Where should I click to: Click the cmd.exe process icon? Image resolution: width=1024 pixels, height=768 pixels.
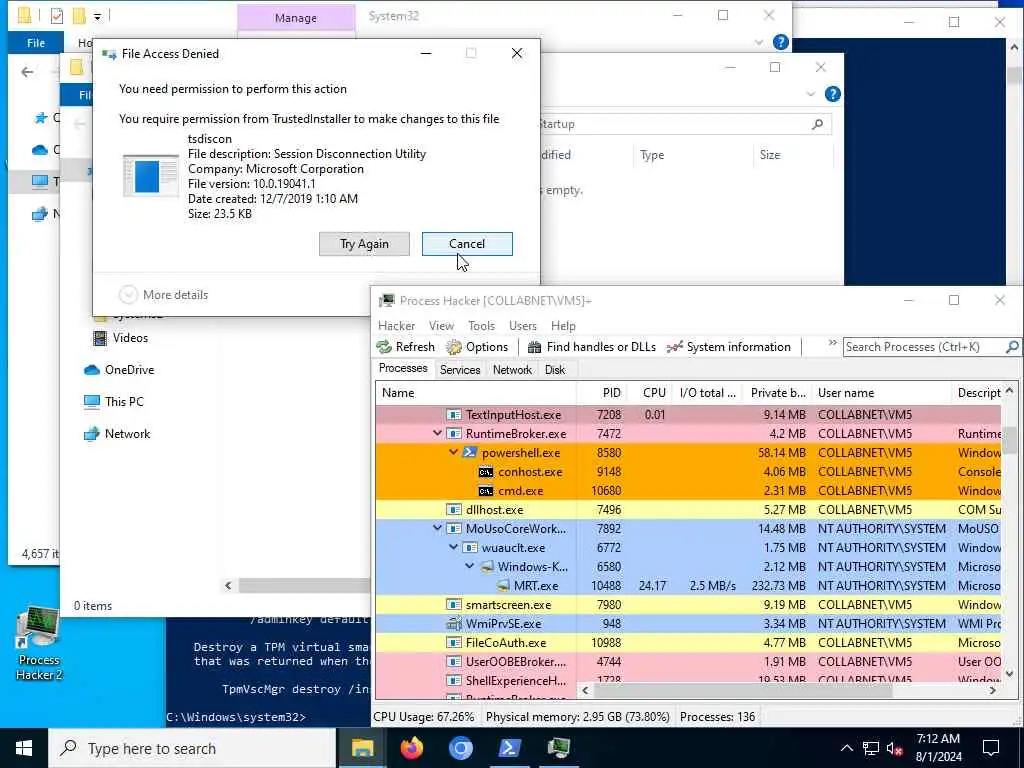tap(485, 490)
